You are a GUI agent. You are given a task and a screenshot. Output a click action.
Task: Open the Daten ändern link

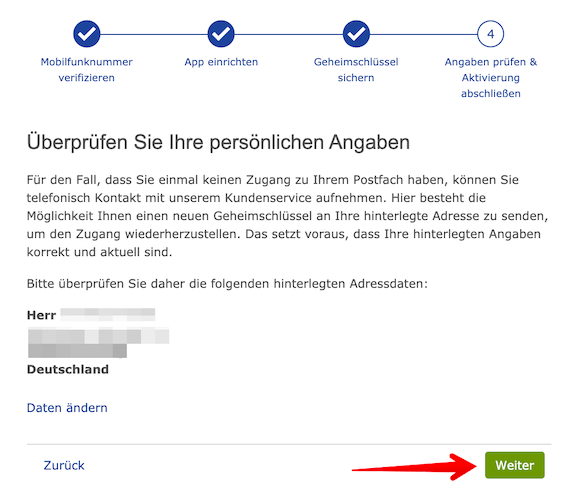67,408
